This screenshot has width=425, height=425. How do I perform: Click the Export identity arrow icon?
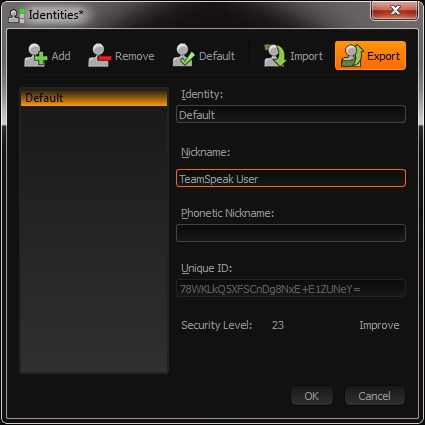[x=352, y=55]
